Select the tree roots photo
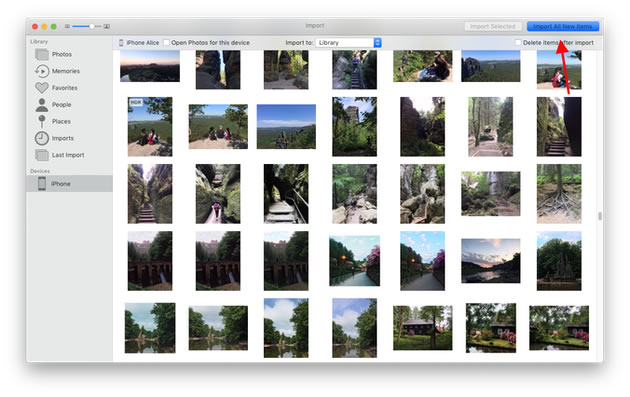The height and width of the screenshot is (397, 630). 559,194
